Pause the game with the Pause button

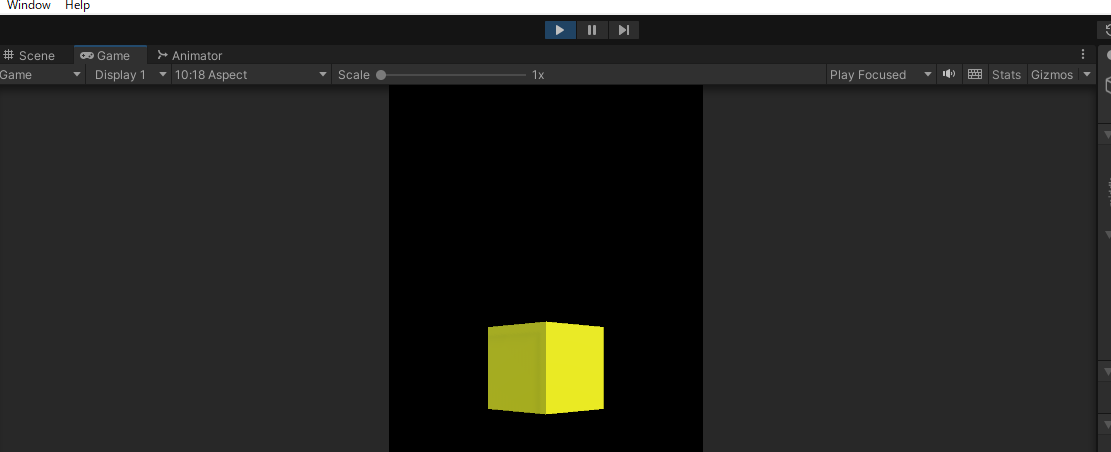pyautogui.click(x=592, y=30)
